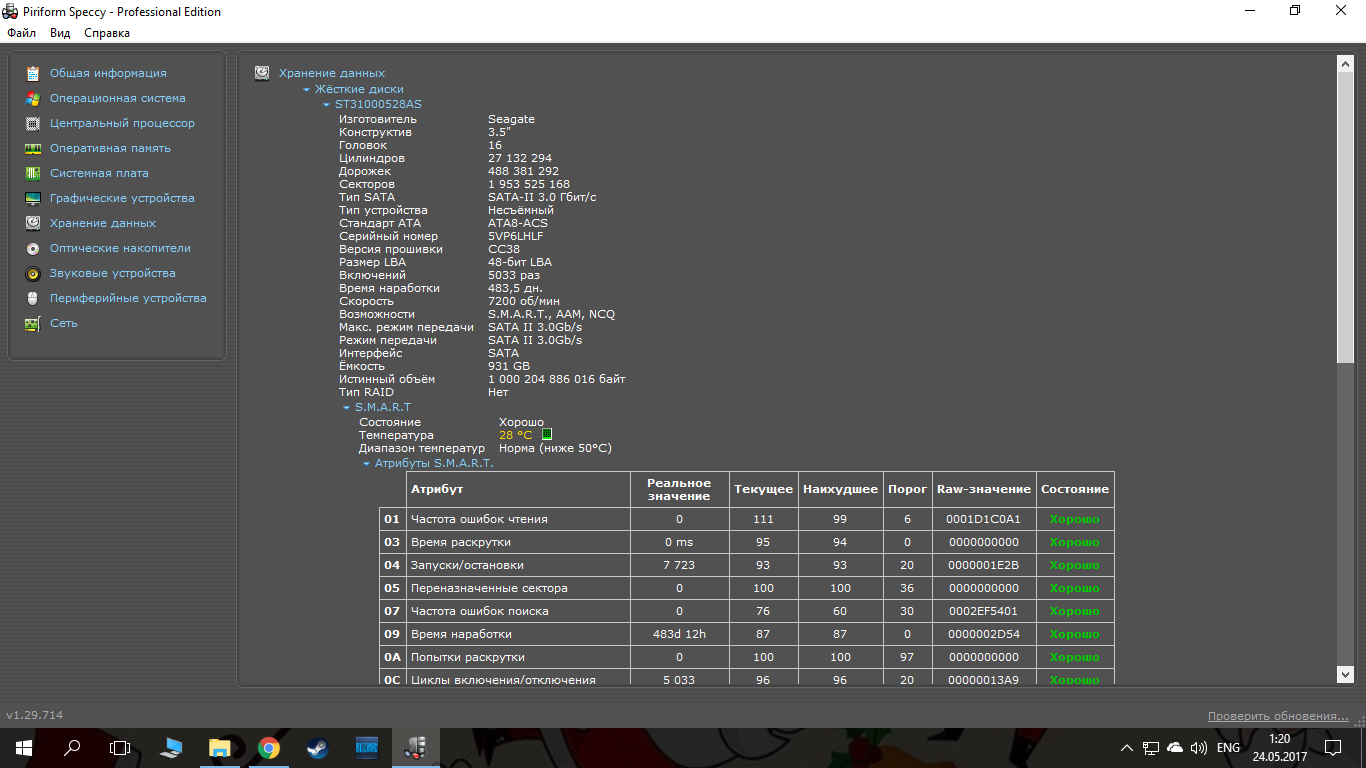
Task: Open taskbar search magnifier
Action: pos(72,747)
